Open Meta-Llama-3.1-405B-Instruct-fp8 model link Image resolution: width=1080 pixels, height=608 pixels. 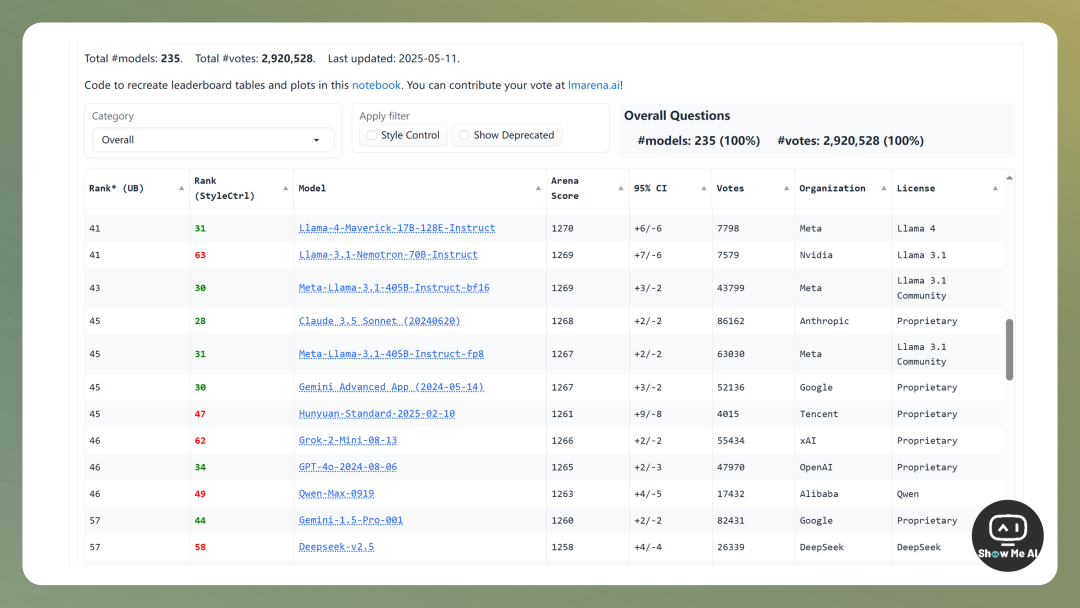[391, 354]
